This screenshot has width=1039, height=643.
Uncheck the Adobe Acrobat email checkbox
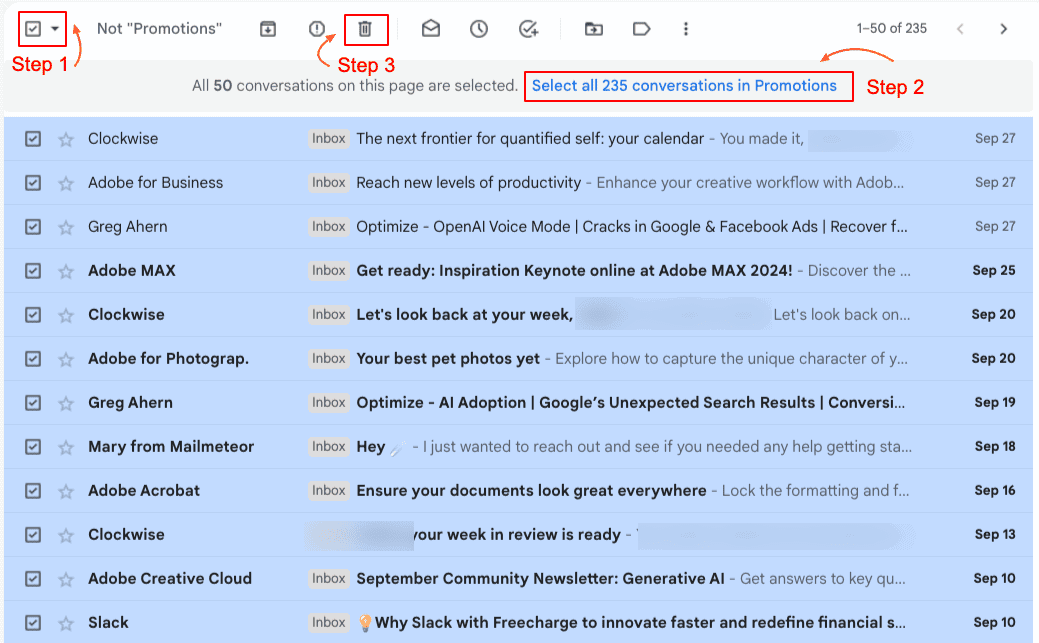pyautogui.click(x=32, y=491)
